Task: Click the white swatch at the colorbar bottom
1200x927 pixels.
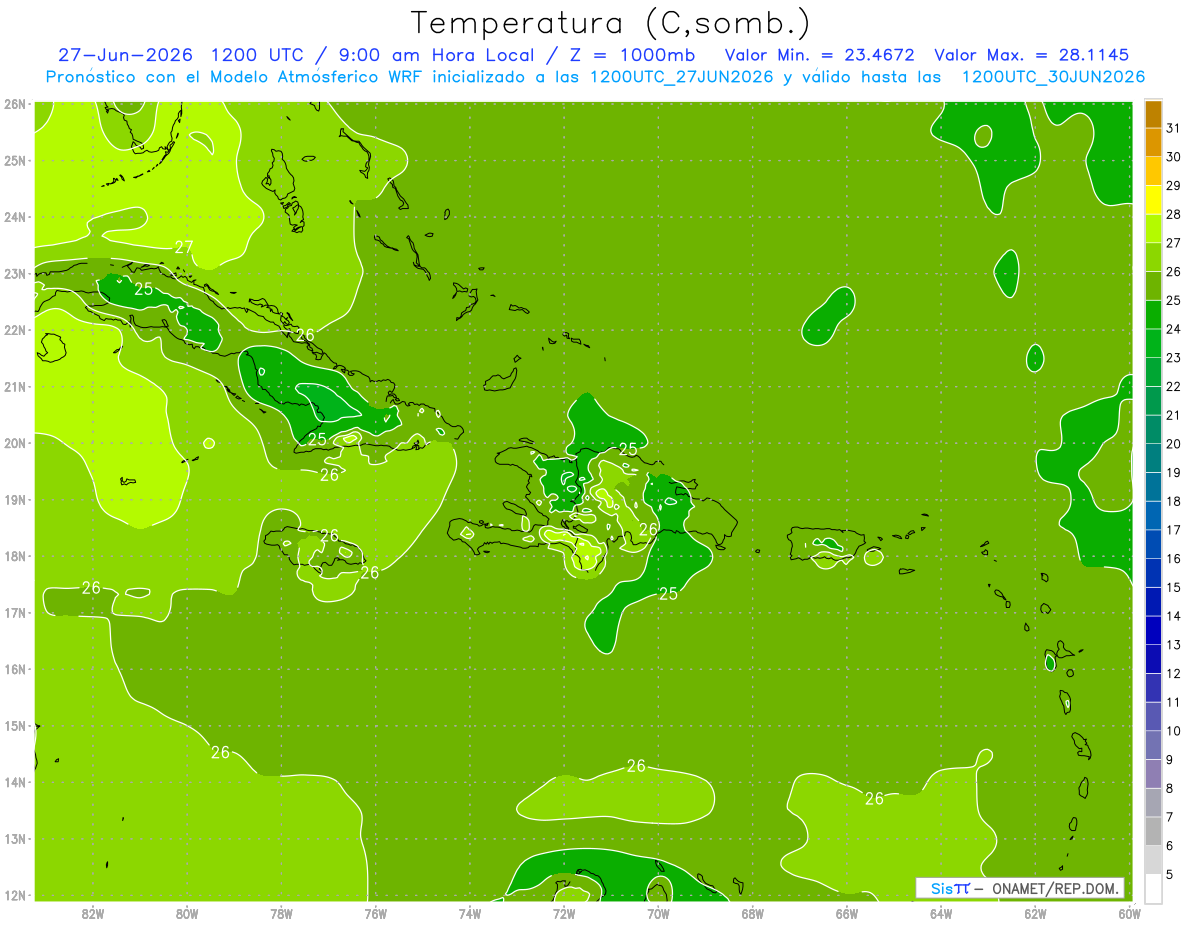Action: [x=1153, y=888]
